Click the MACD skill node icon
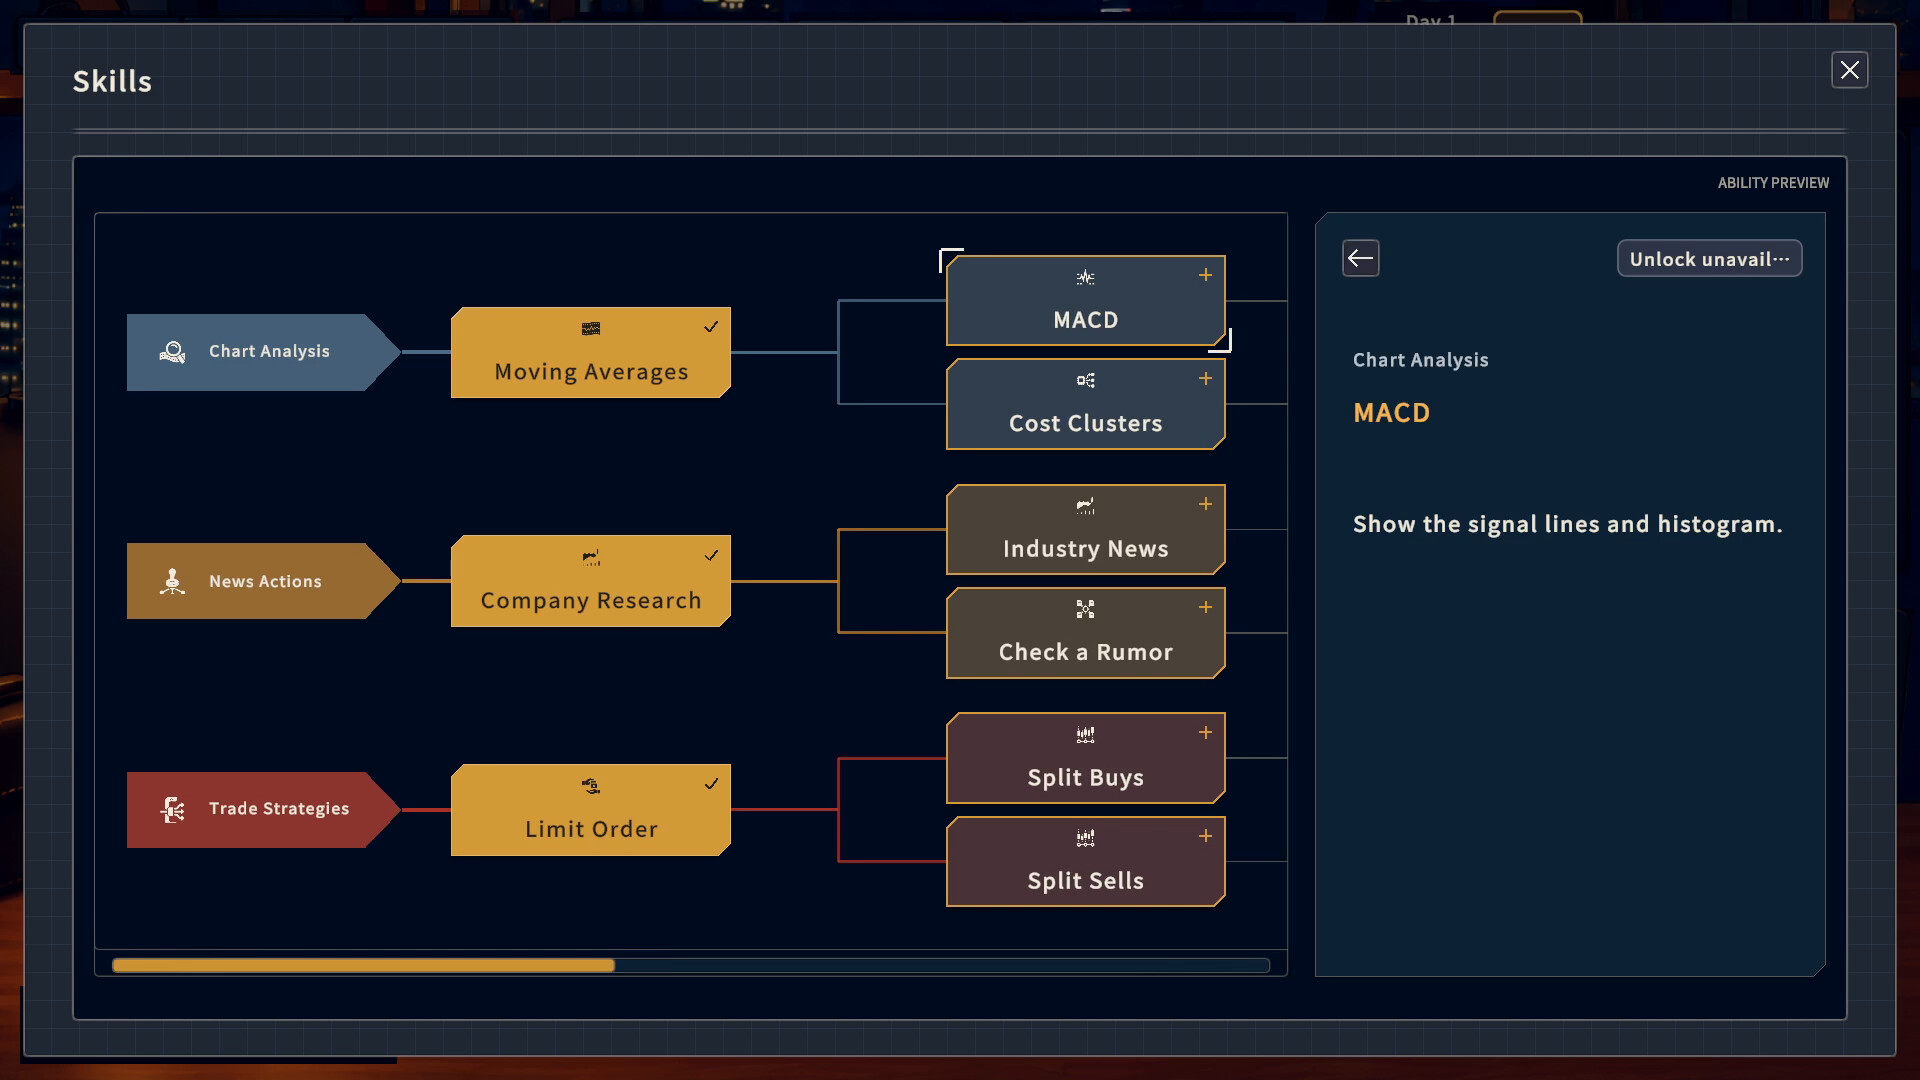Viewport: 1920px width, 1080px height. (x=1085, y=278)
